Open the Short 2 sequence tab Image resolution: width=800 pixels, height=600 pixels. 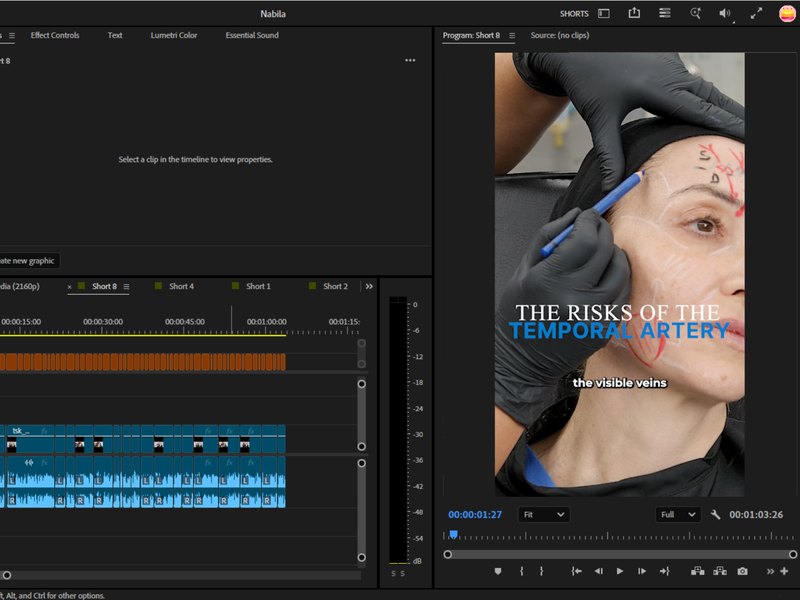[x=335, y=286]
